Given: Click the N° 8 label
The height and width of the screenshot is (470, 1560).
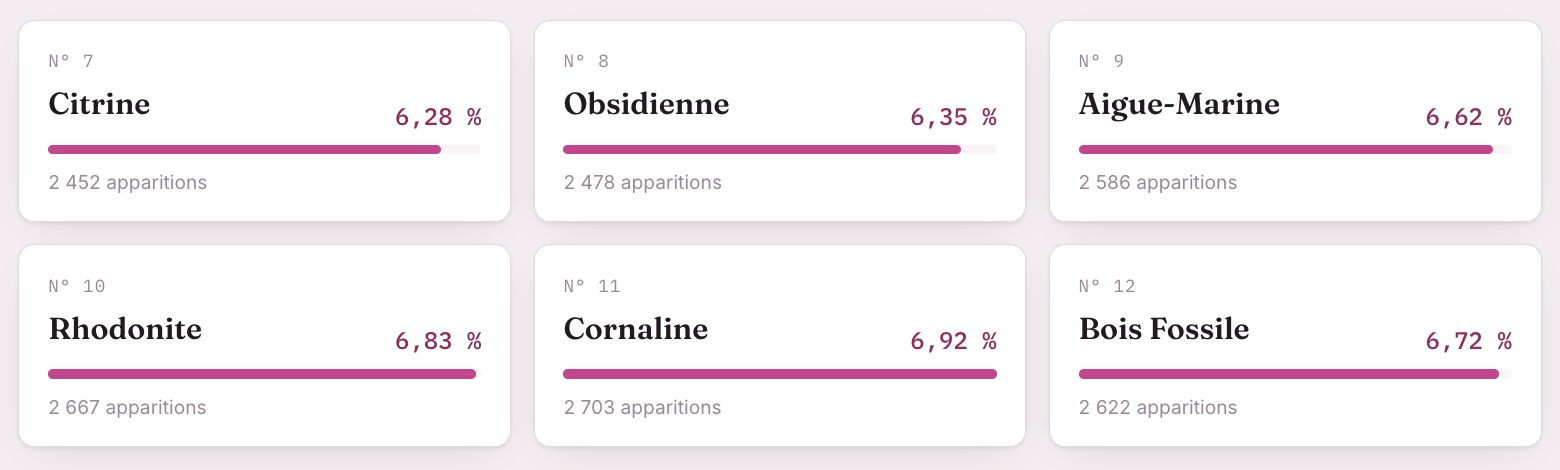Looking at the screenshot, I should click(586, 62).
